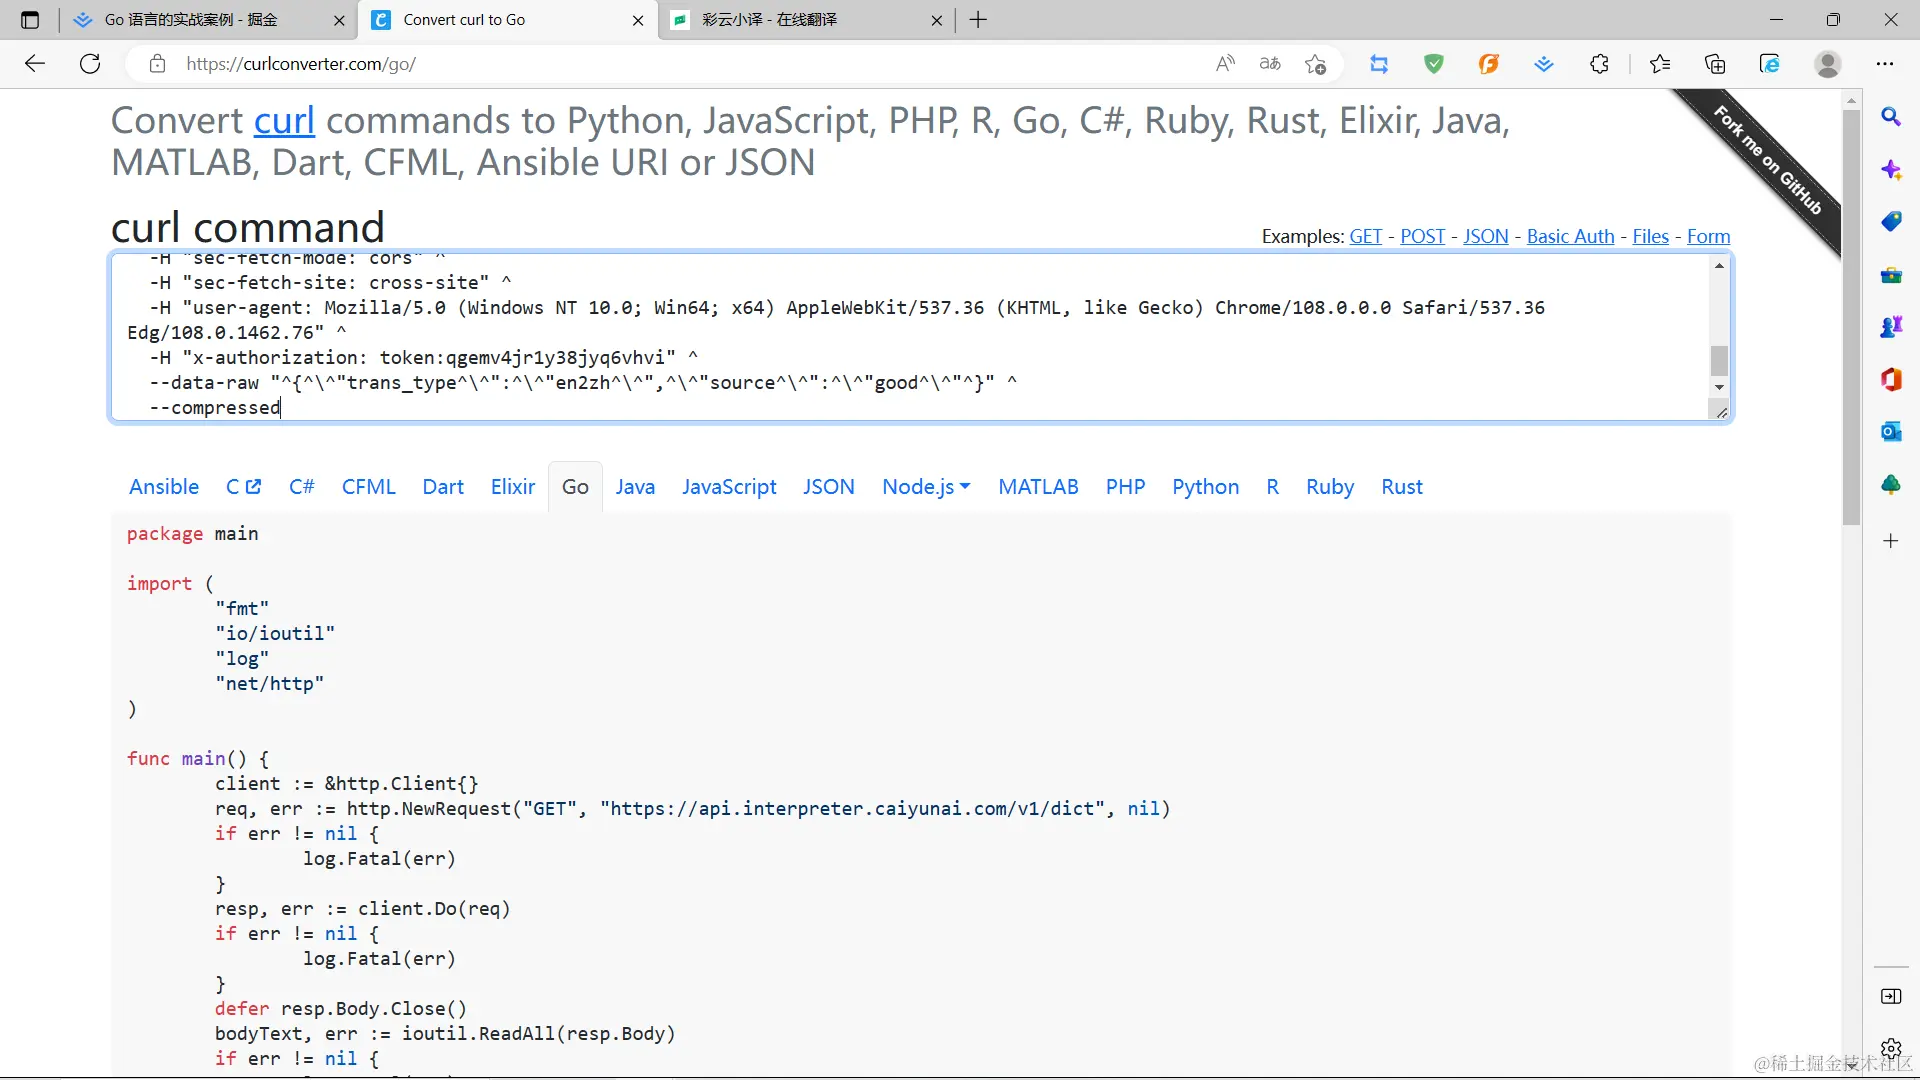Screen dimensions: 1920x1080
Task: Open the sidebar green tree icon
Action: (x=1891, y=485)
